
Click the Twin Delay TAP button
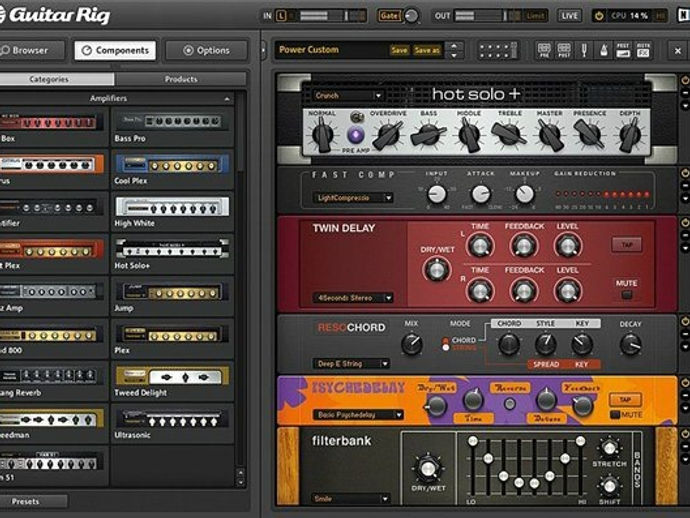627,245
